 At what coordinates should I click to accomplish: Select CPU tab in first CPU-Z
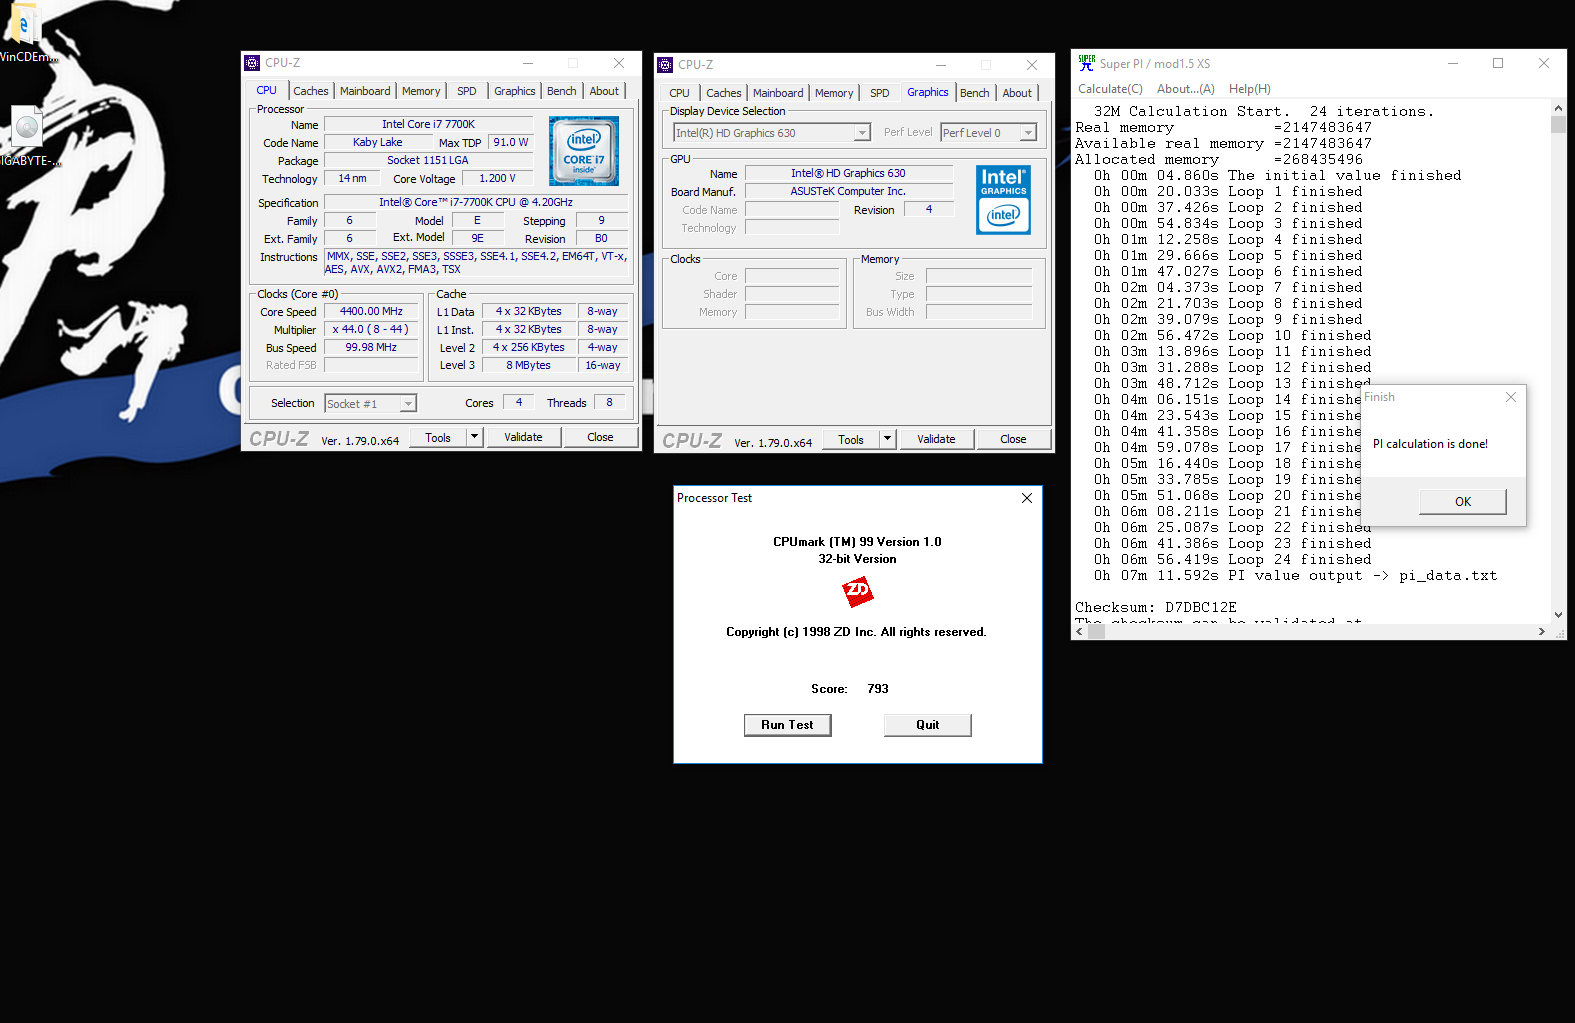[x=267, y=90]
